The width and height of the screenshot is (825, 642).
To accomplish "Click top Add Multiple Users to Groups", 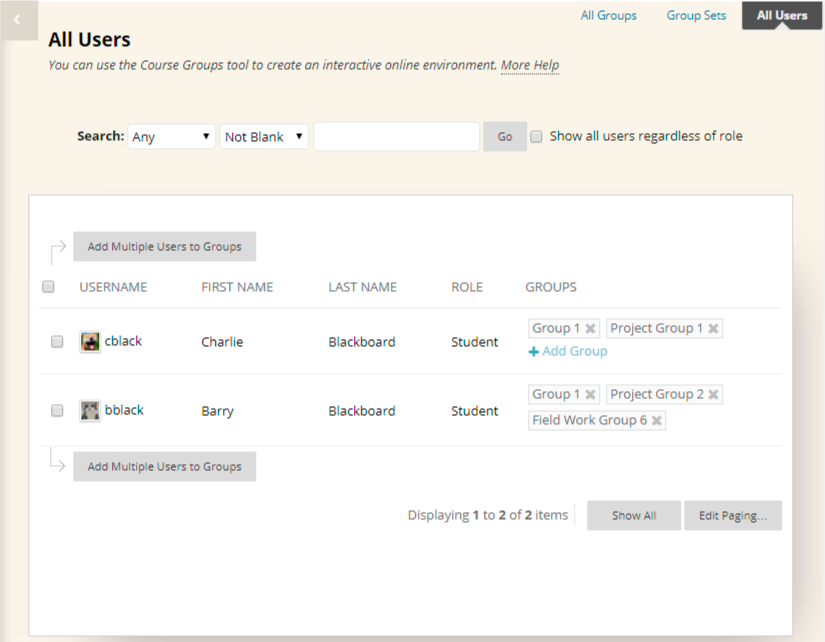I will [165, 246].
